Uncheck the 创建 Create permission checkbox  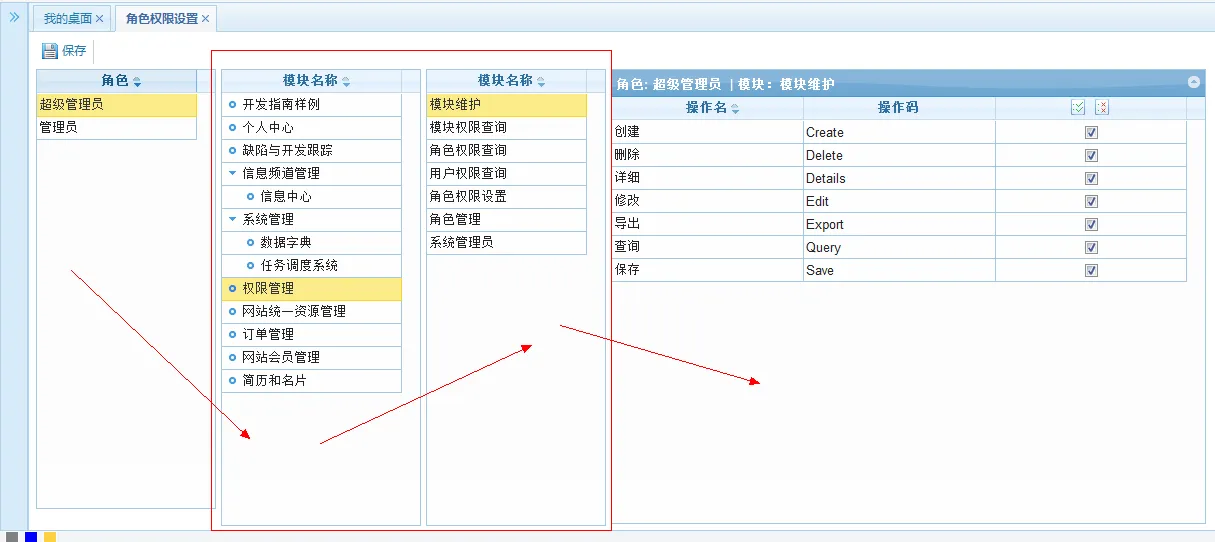click(x=1091, y=132)
